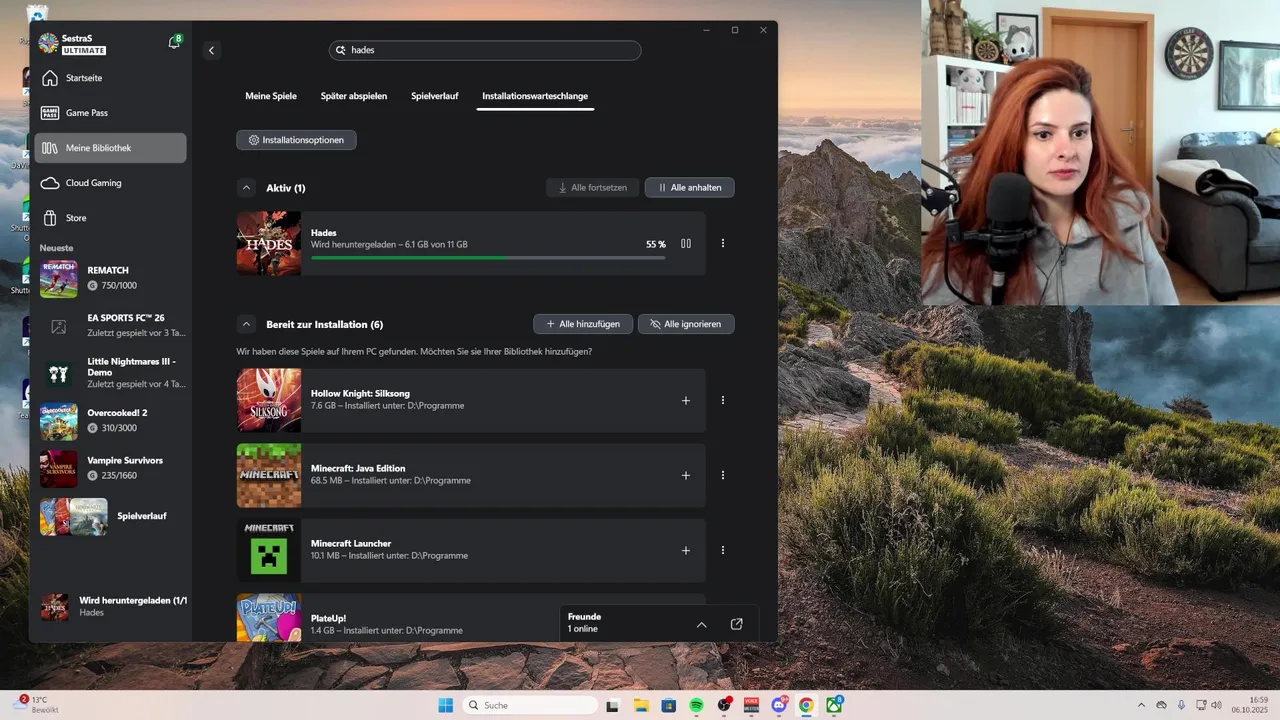Switch to Meine Spiele tab
The image size is (1280, 720).
tap(271, 96)
